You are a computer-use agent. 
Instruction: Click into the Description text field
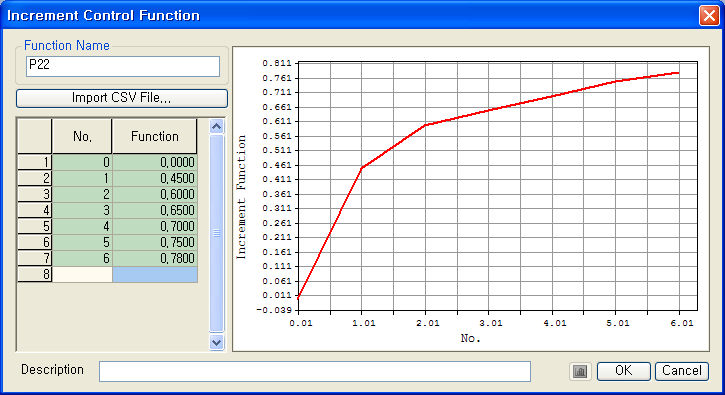[314, 371]
